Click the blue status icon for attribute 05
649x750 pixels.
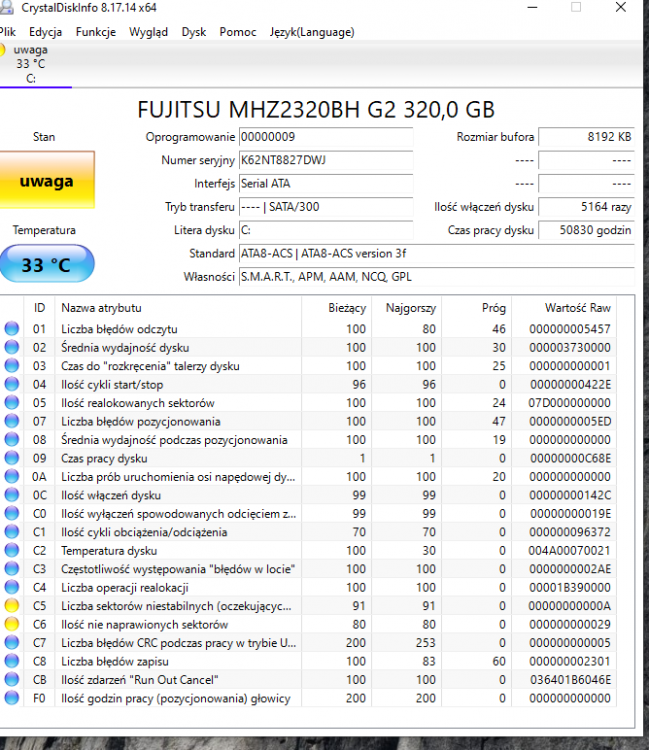[12, 403]
